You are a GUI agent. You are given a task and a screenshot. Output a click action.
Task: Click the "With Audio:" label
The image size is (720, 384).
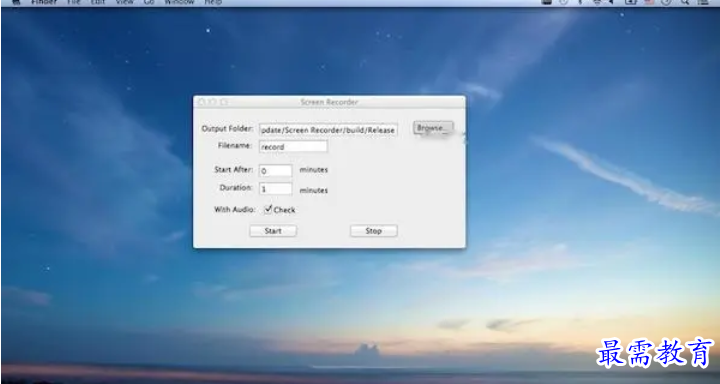click(235, 209)
